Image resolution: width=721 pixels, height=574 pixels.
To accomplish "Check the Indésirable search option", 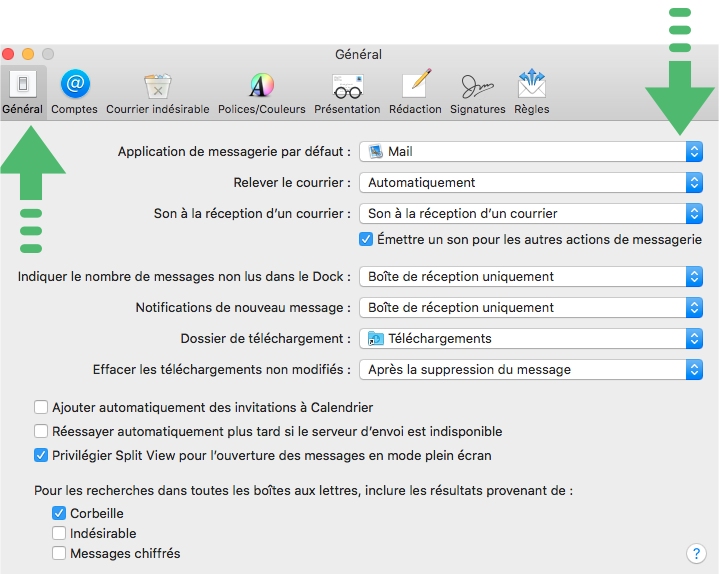I will (59, 533).
